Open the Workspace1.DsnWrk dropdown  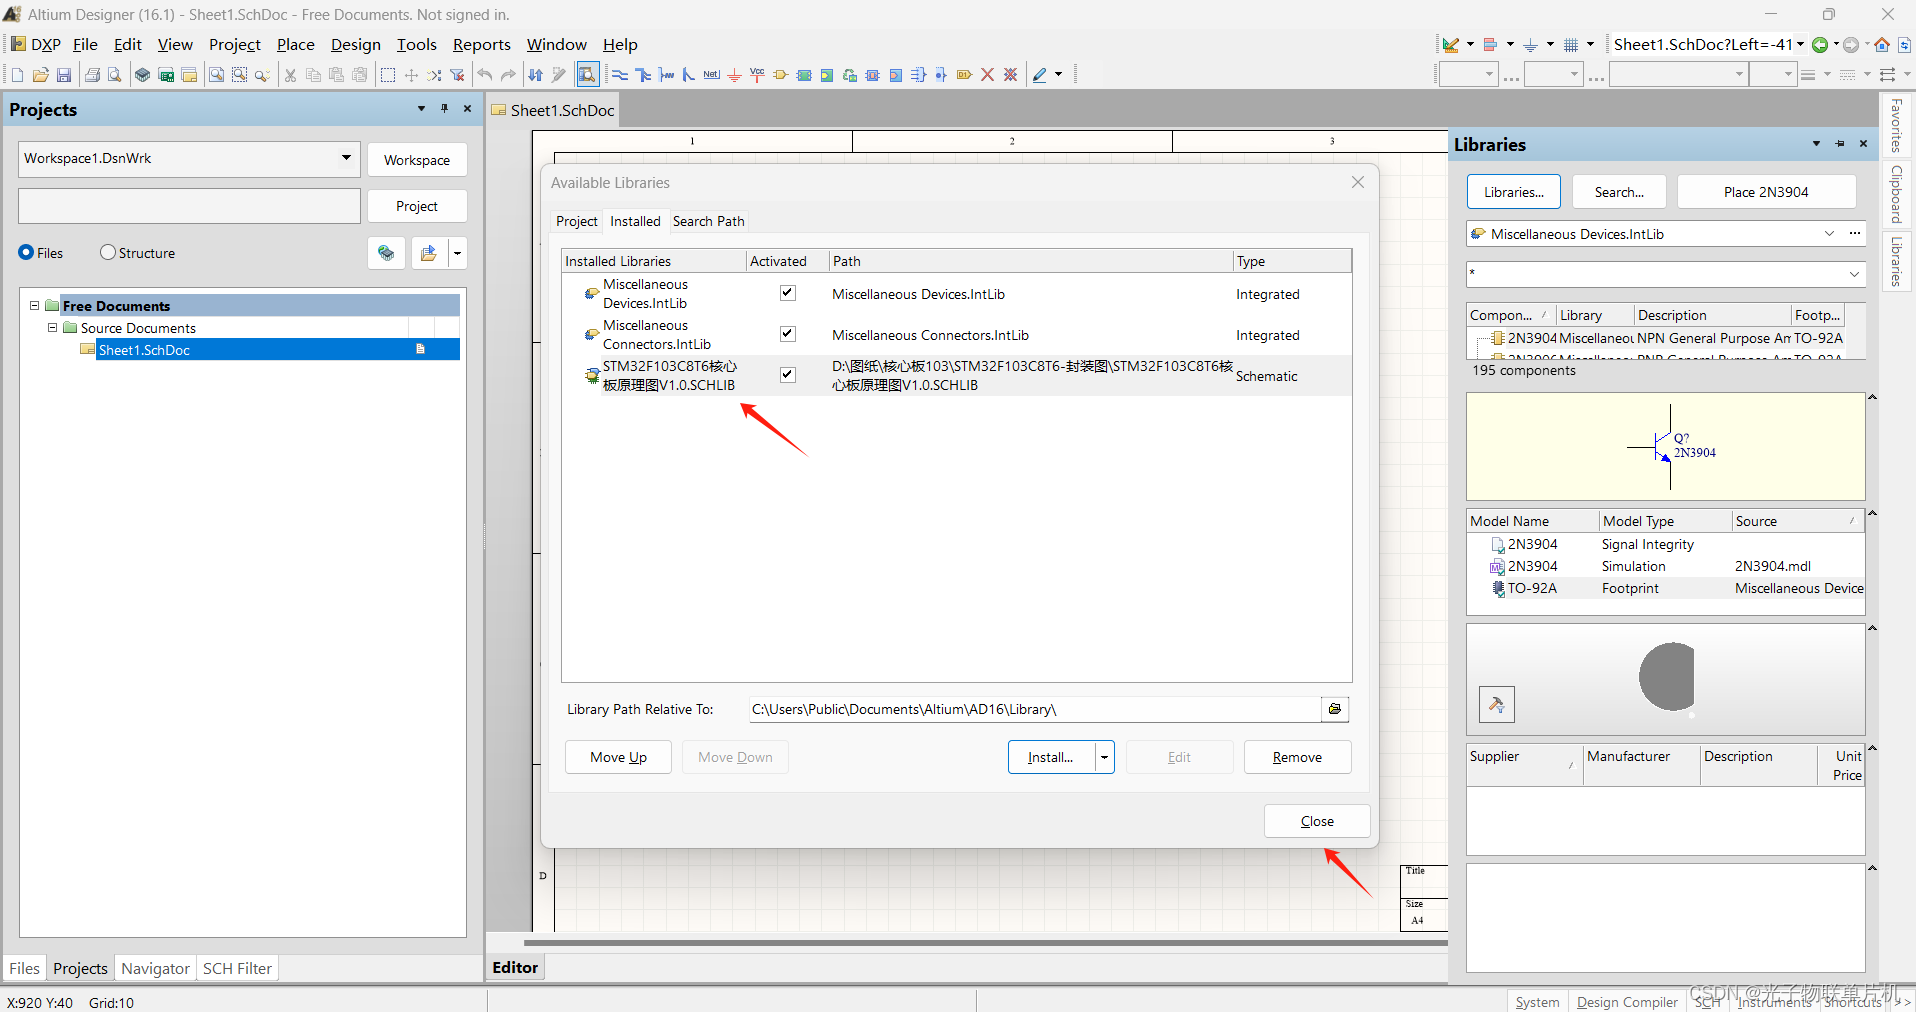pos(346,158)
